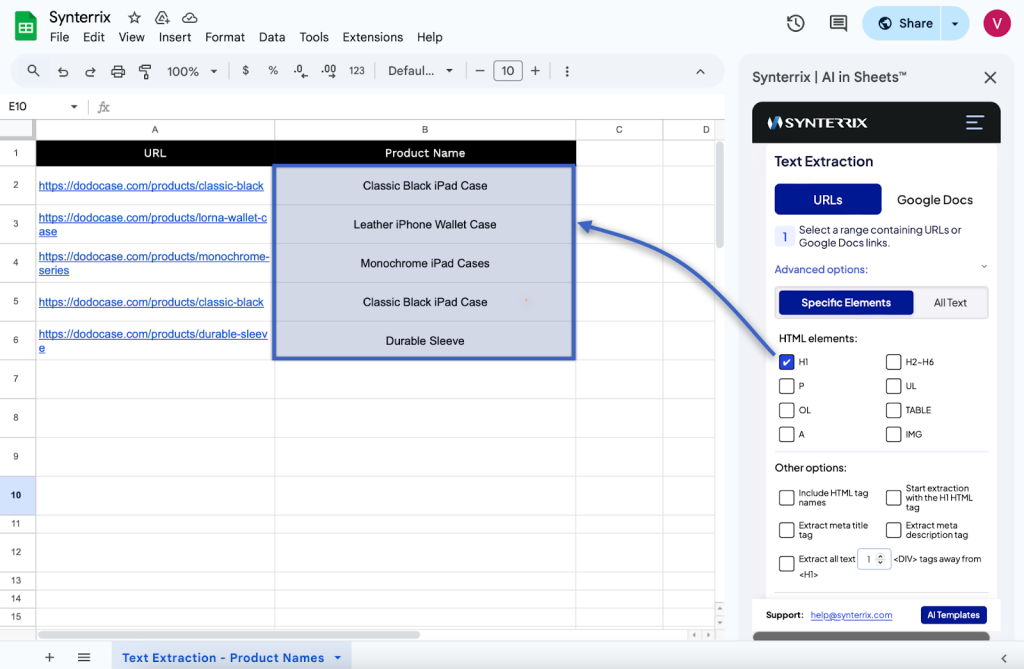The image size is (1024, 669).
Task: Decrease font size with minus button
Action: point(480,71)
